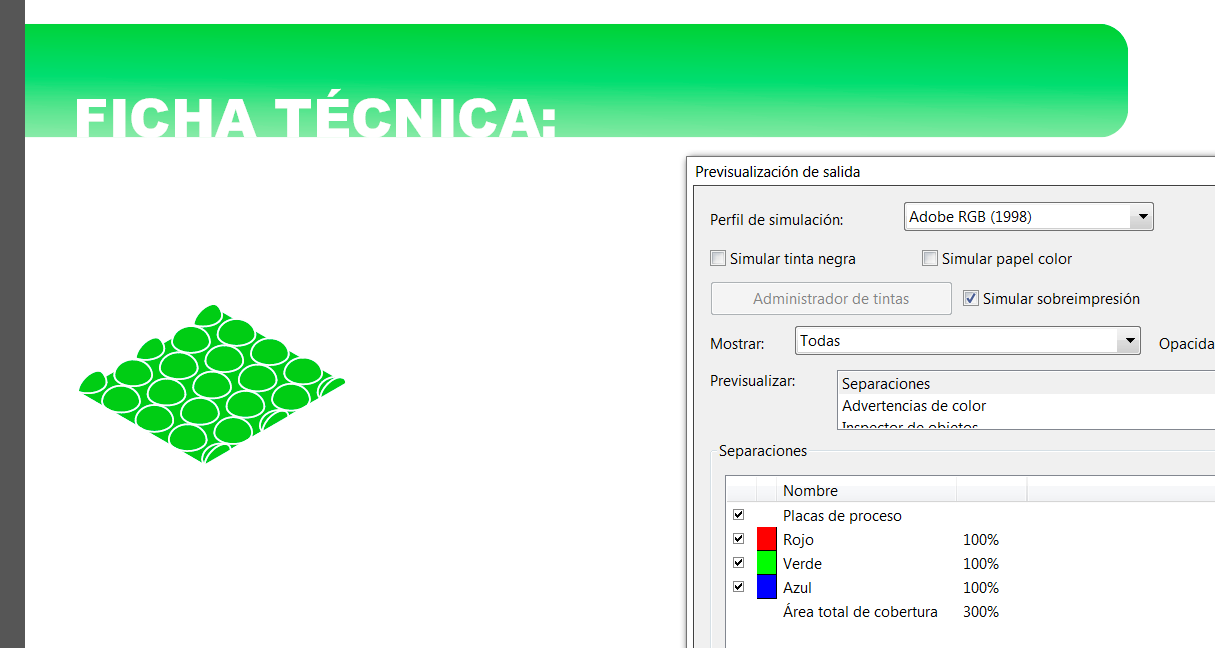Select Inspector de objetos preview option
Viewport: 1215px width, 648px height.
coord(910,425)
